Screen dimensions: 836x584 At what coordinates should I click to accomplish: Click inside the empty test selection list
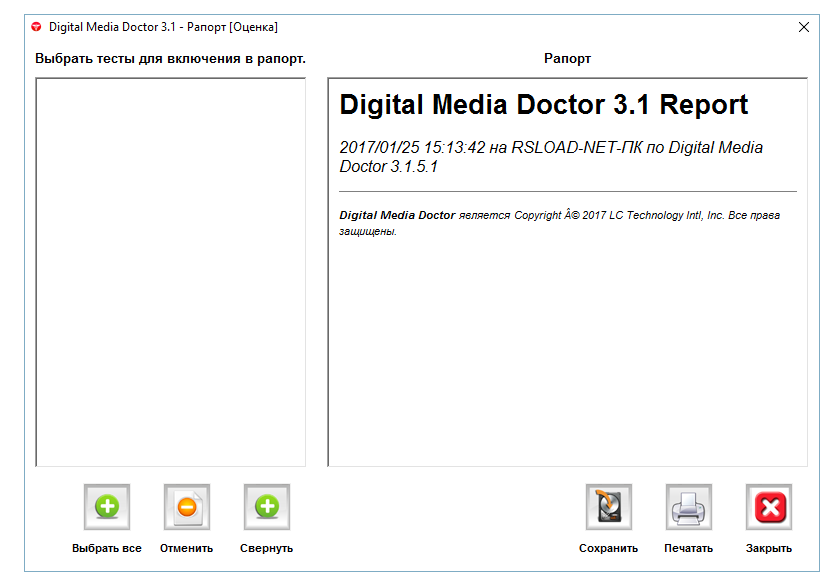coord(171,272)
